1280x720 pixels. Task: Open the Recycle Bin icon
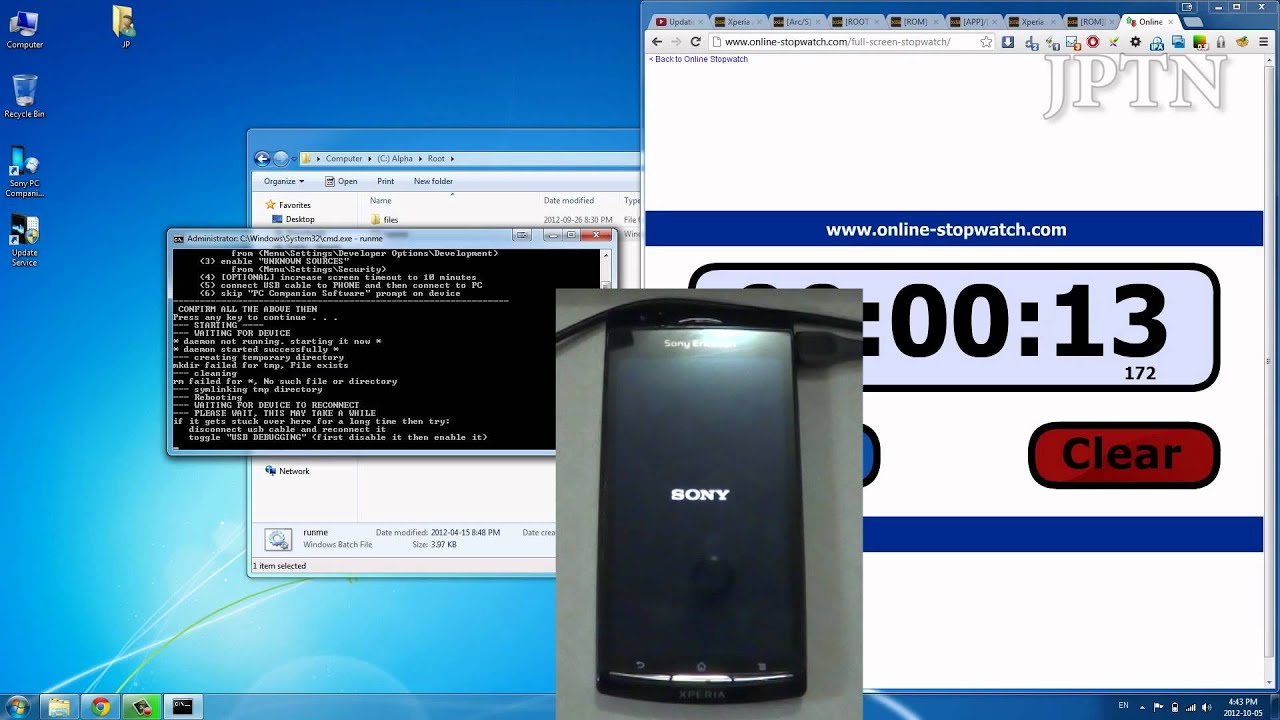coord(24,97)
